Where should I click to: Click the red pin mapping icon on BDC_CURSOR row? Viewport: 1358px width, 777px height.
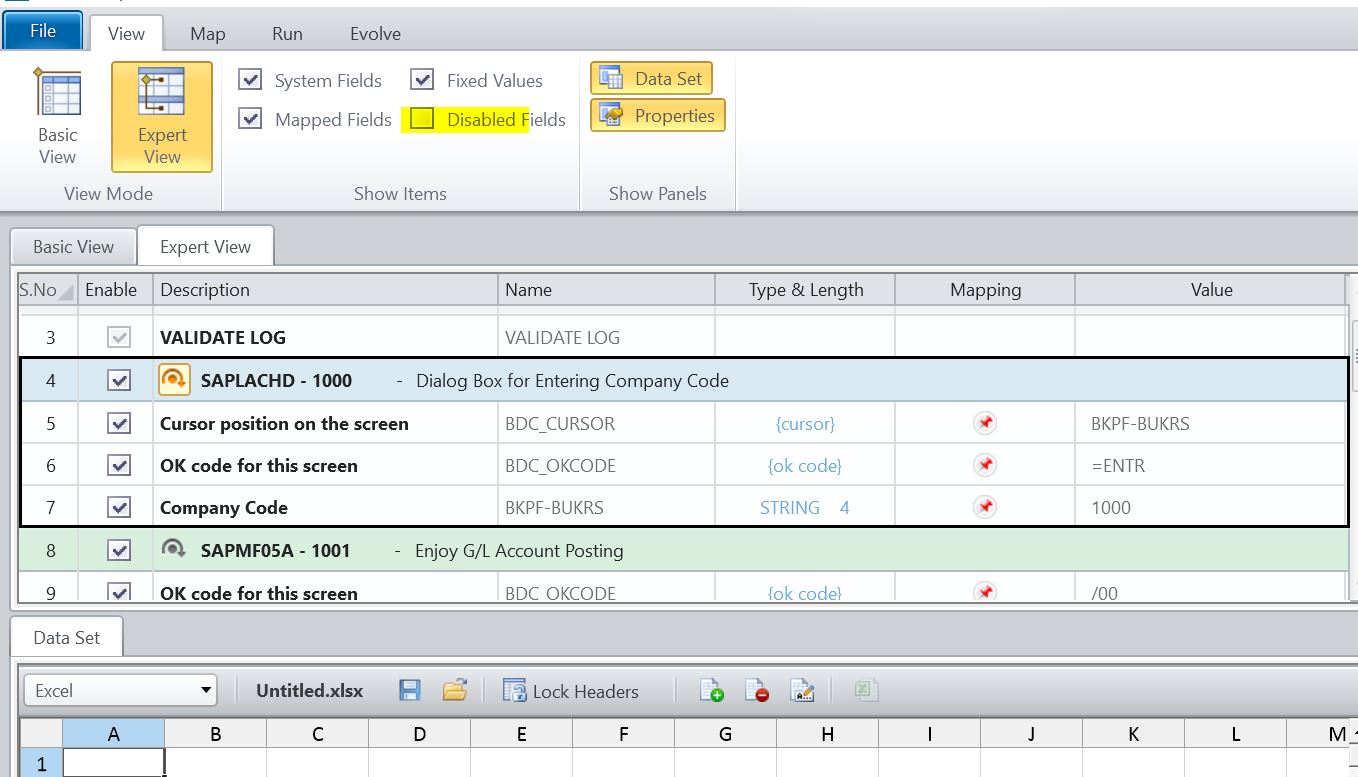click(984, 423)
